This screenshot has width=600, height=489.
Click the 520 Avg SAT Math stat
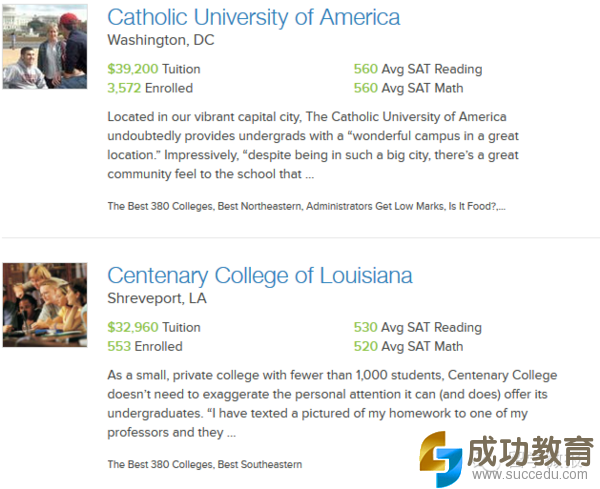tap(408, 346)
